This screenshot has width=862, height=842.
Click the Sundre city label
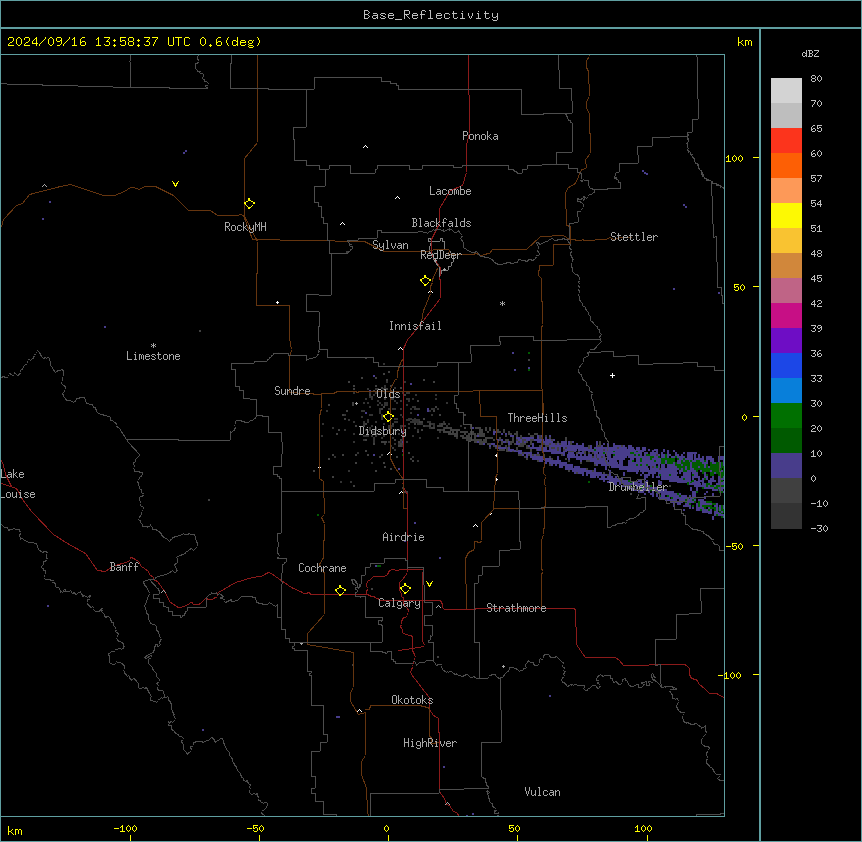coord(292,391)
